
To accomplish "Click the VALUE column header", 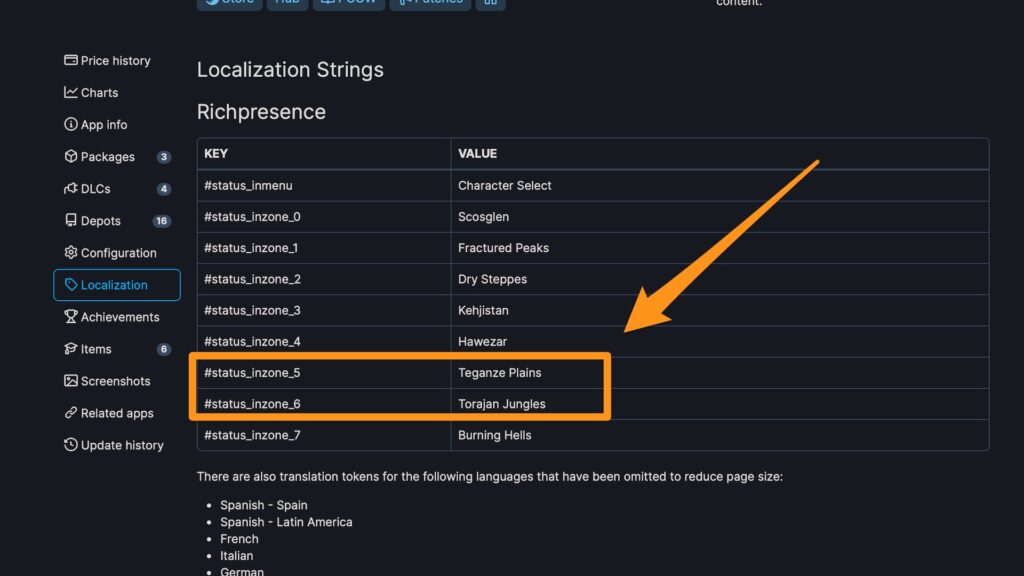I will (720, 153).
